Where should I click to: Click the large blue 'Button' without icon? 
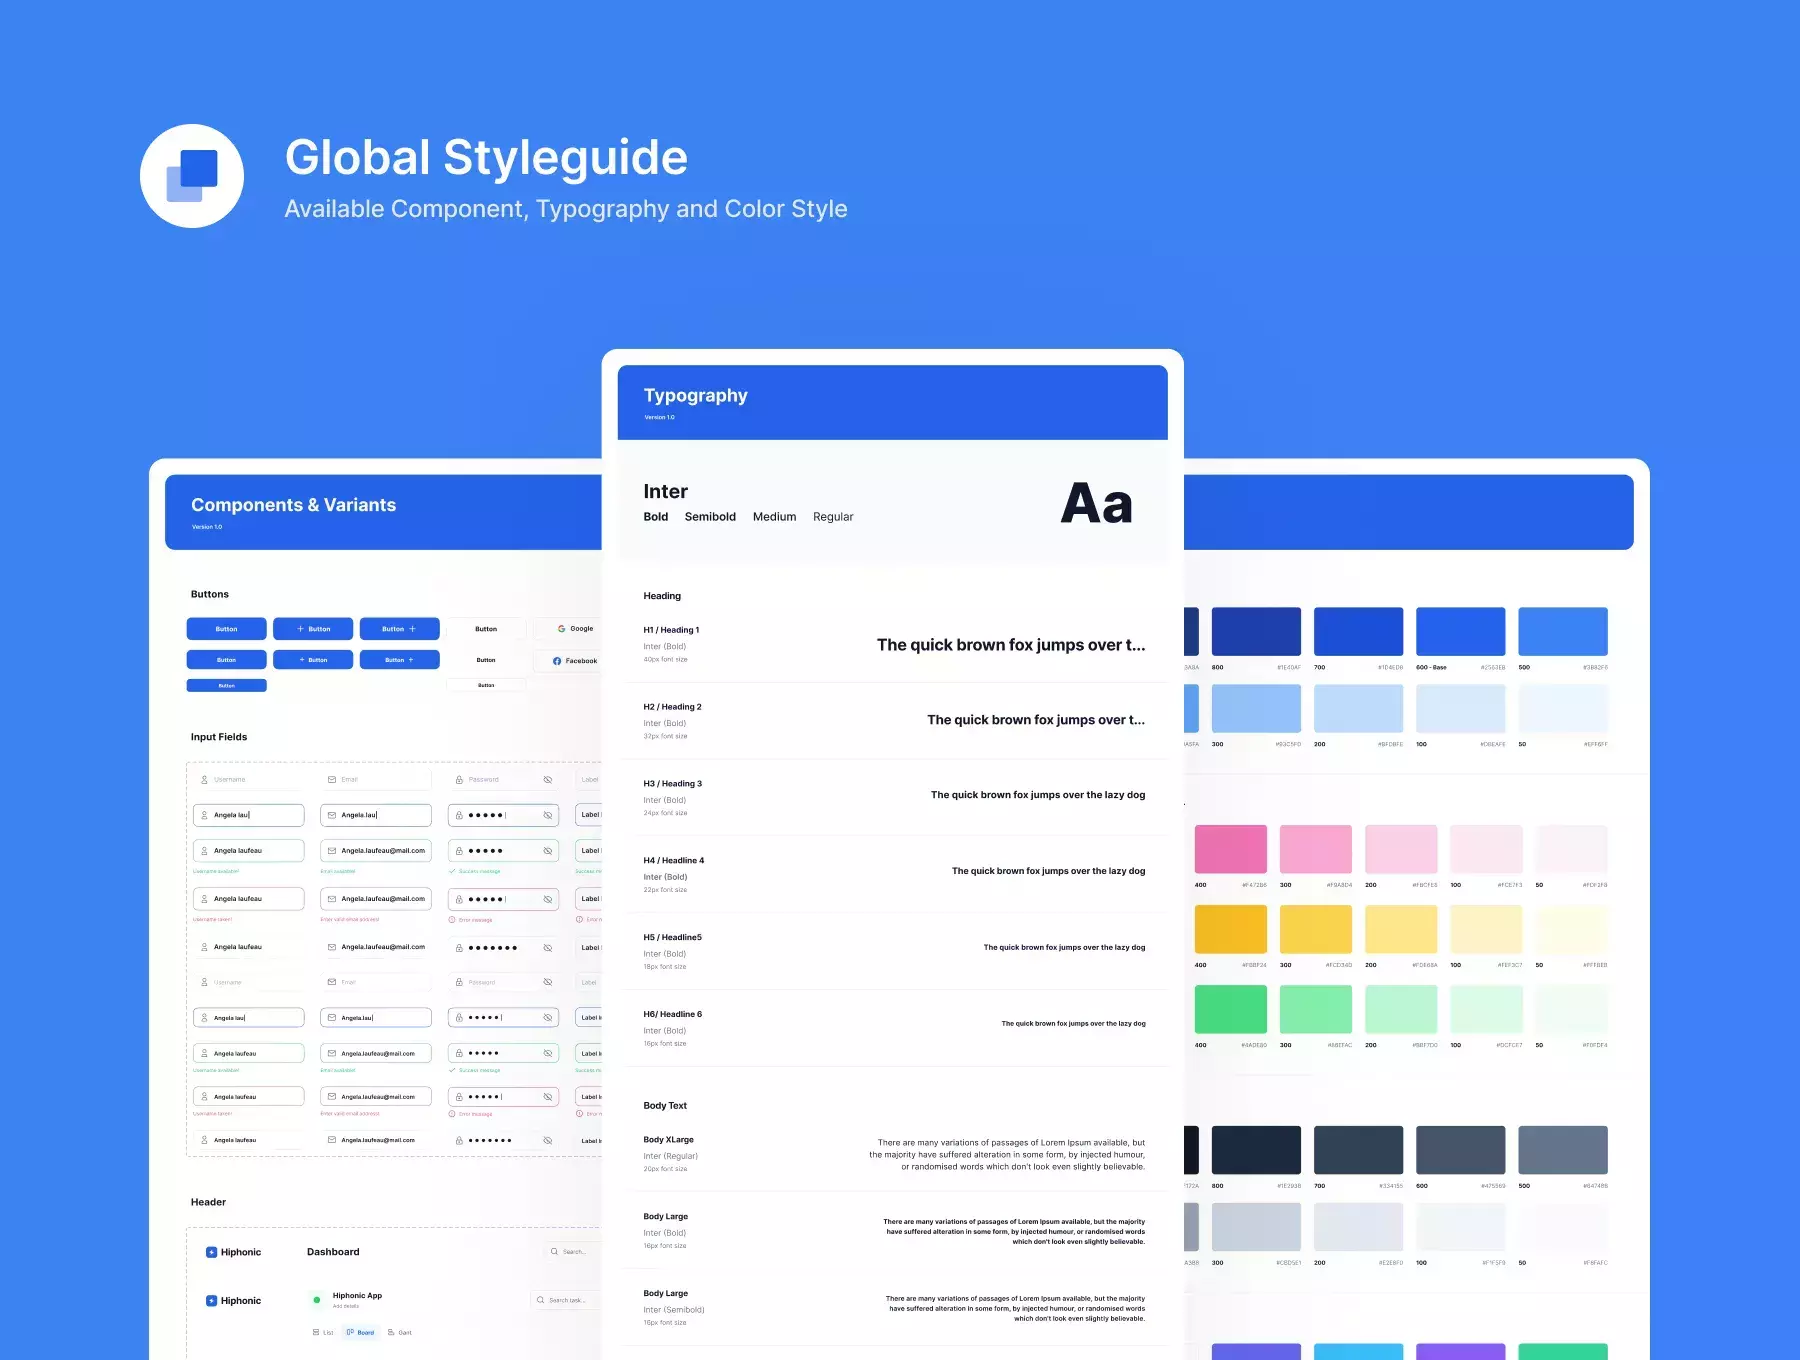click(x=227, y=629)
